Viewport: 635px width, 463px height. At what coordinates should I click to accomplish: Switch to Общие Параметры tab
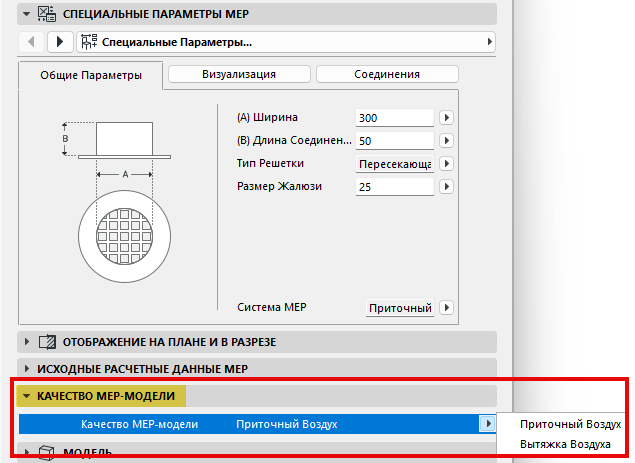pos(91,75)
